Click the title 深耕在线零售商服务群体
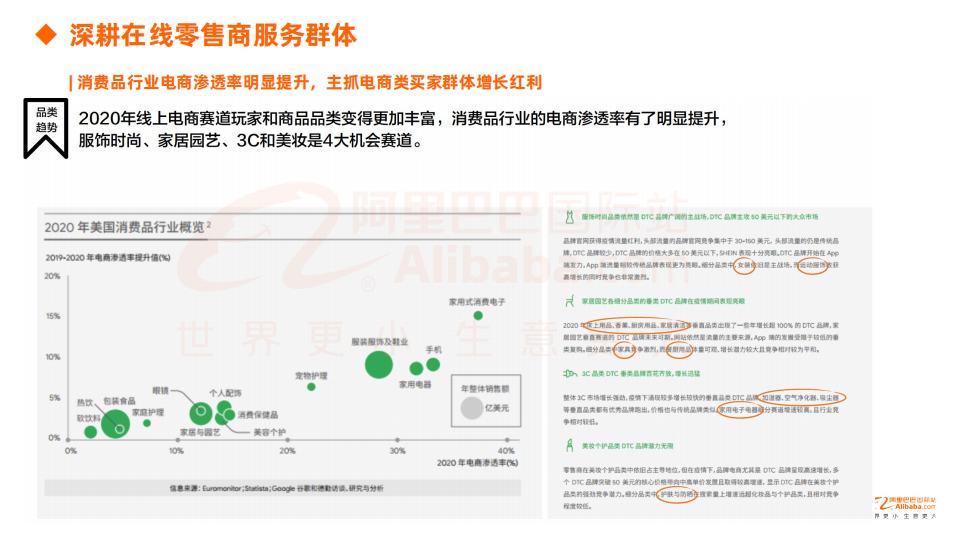The width and height of the screenshot is (959, 539). (213, 35)
